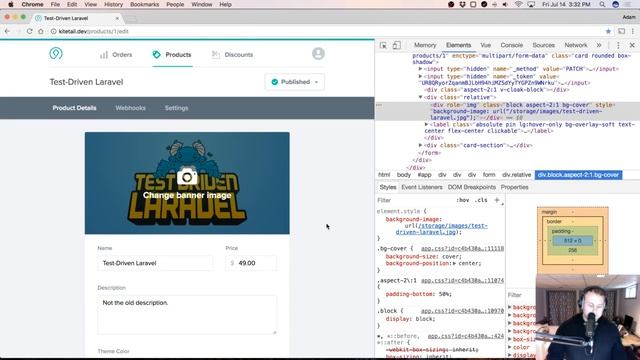
Task: Bookmark this page with the star
Action: click(x=608, y=31)
